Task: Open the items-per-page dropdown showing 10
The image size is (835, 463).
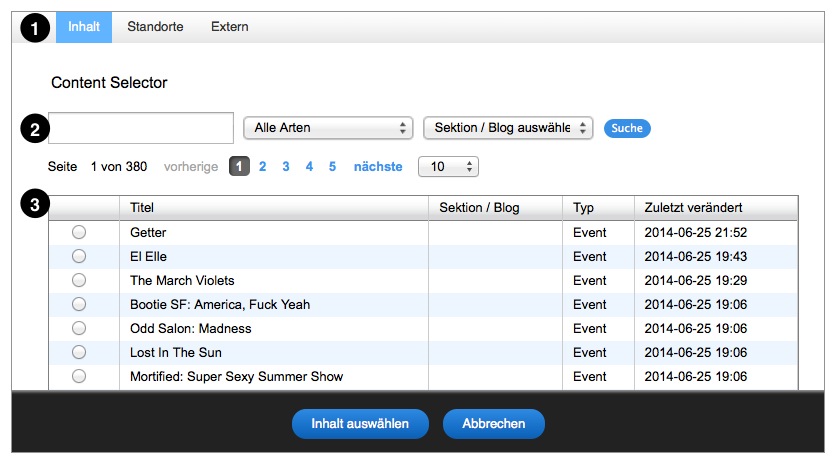Action: point(448,167)
